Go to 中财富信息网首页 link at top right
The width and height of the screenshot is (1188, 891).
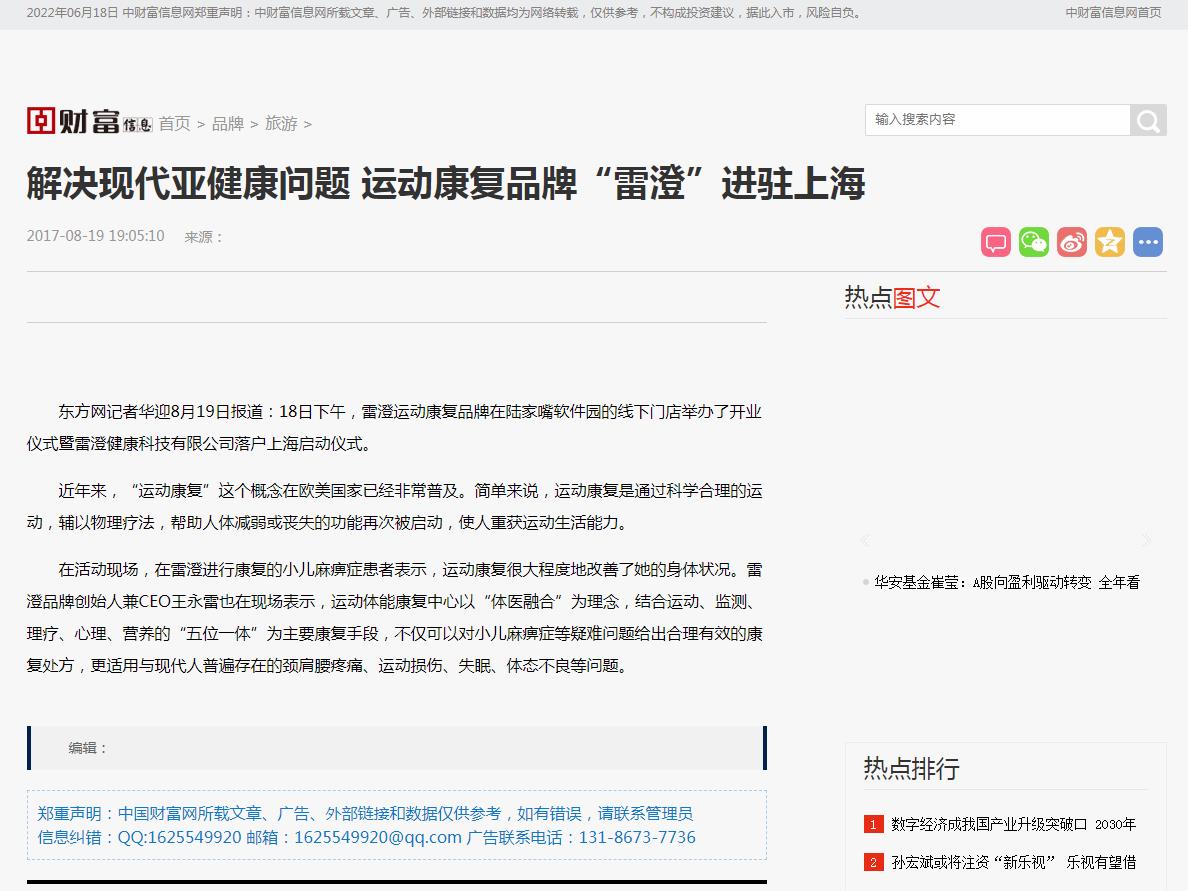(x=1113, y=13)
